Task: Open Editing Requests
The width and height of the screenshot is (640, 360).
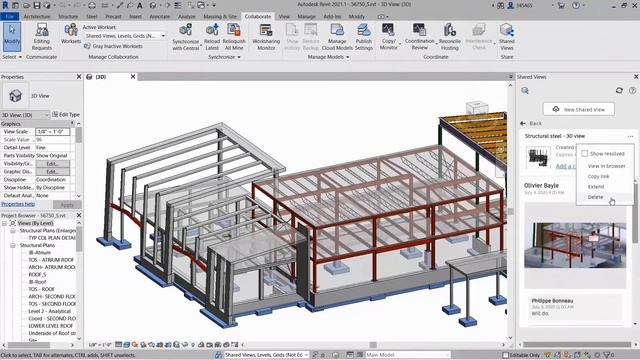Action: 42,37
